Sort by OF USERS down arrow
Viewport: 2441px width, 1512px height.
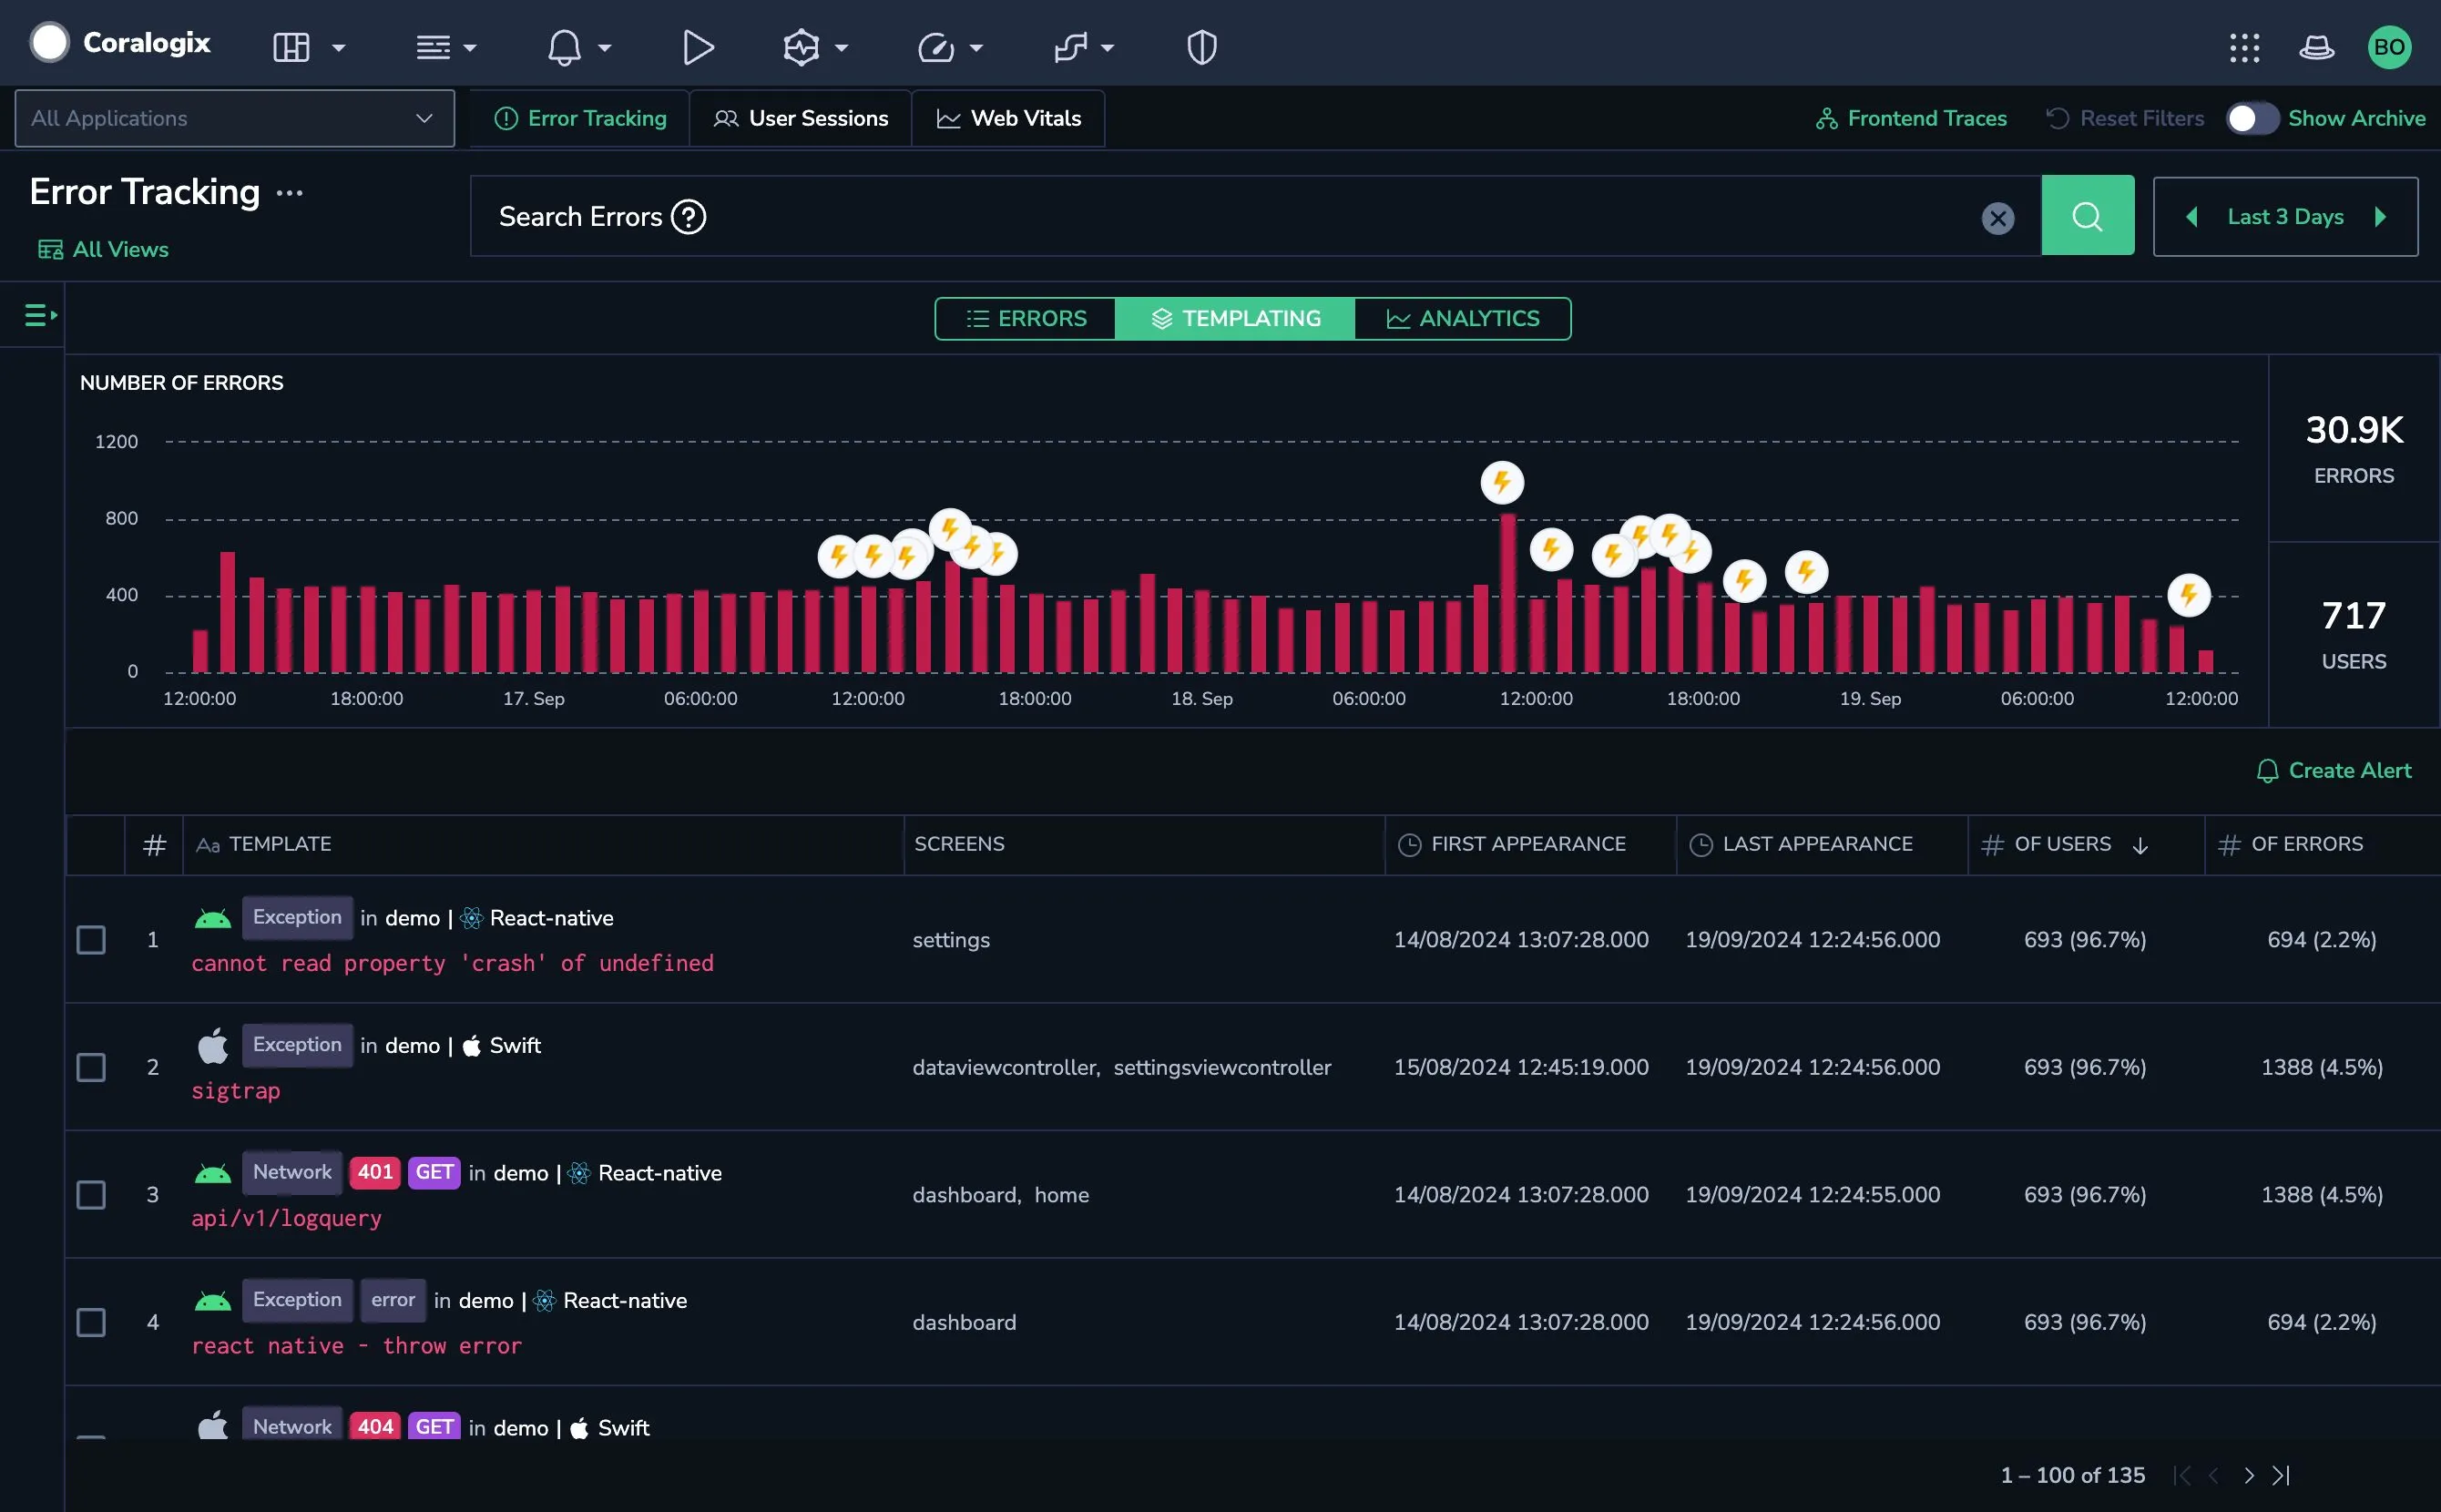(2139, 845)
